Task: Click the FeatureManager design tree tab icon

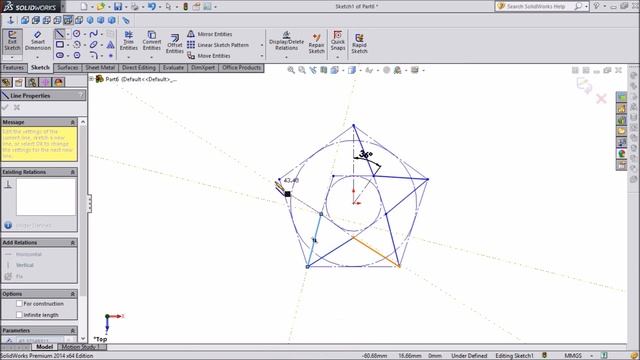Action: 6,82
